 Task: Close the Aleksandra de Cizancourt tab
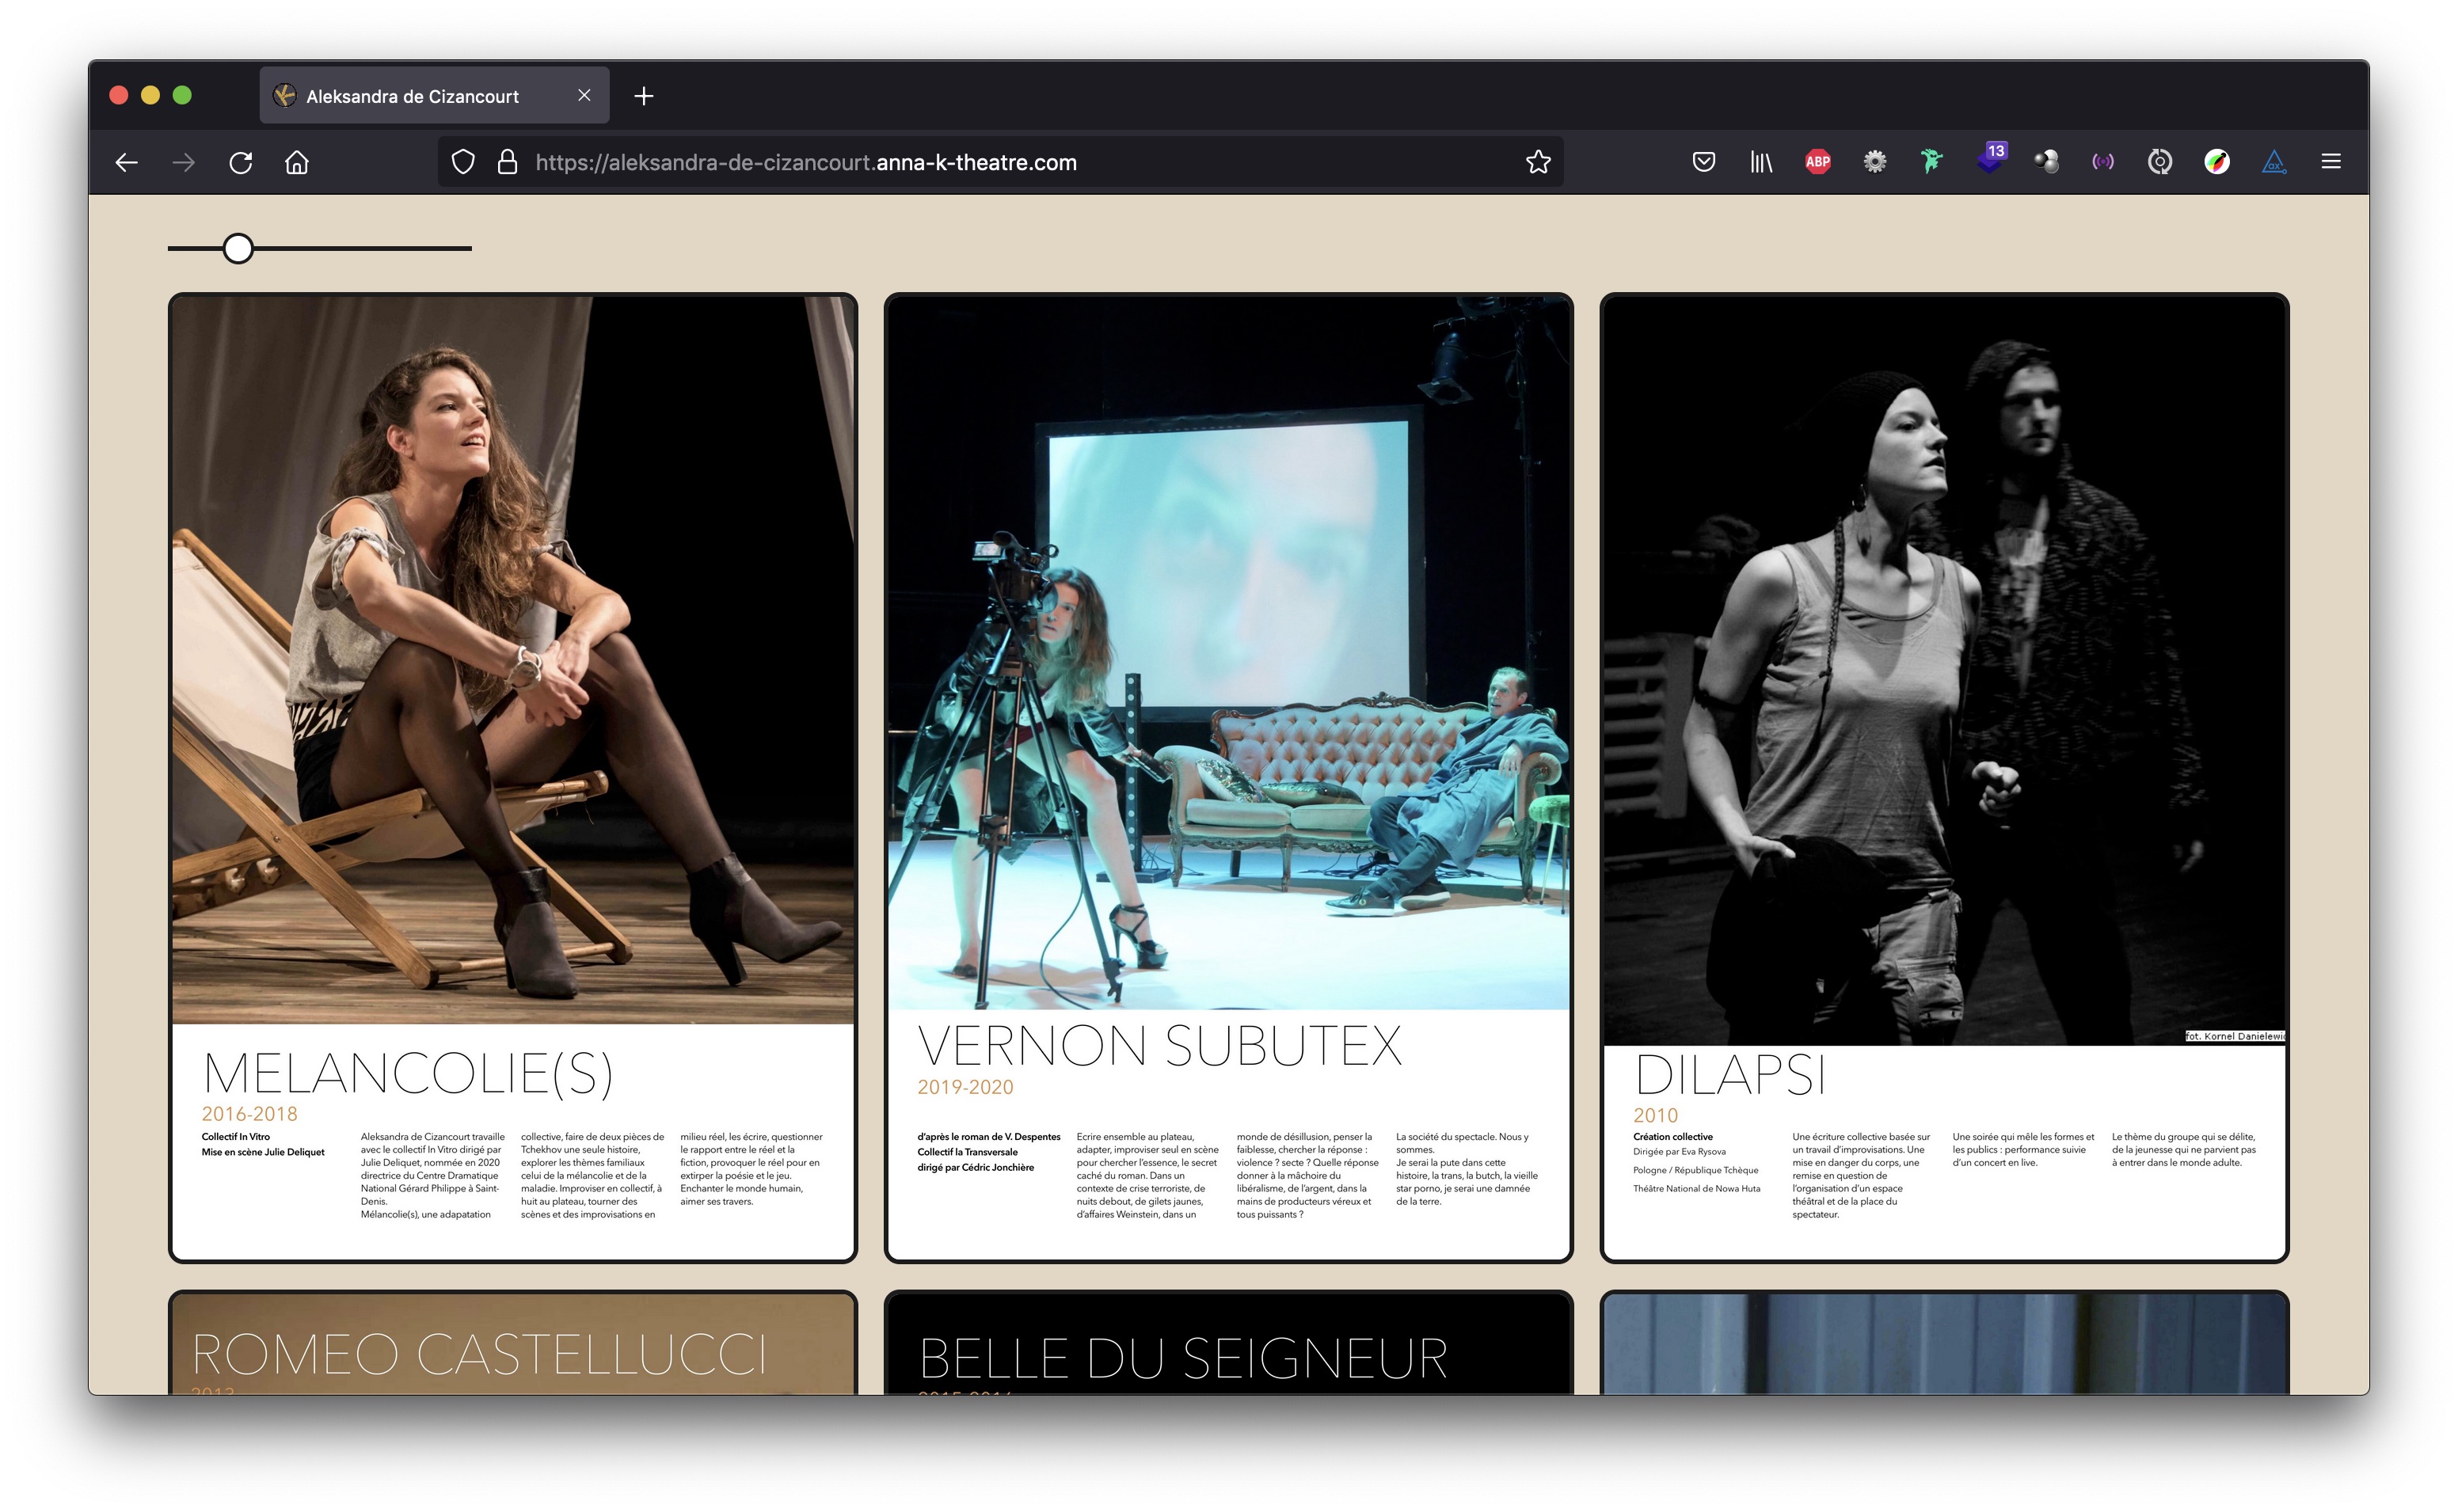(x=584, y=95)
